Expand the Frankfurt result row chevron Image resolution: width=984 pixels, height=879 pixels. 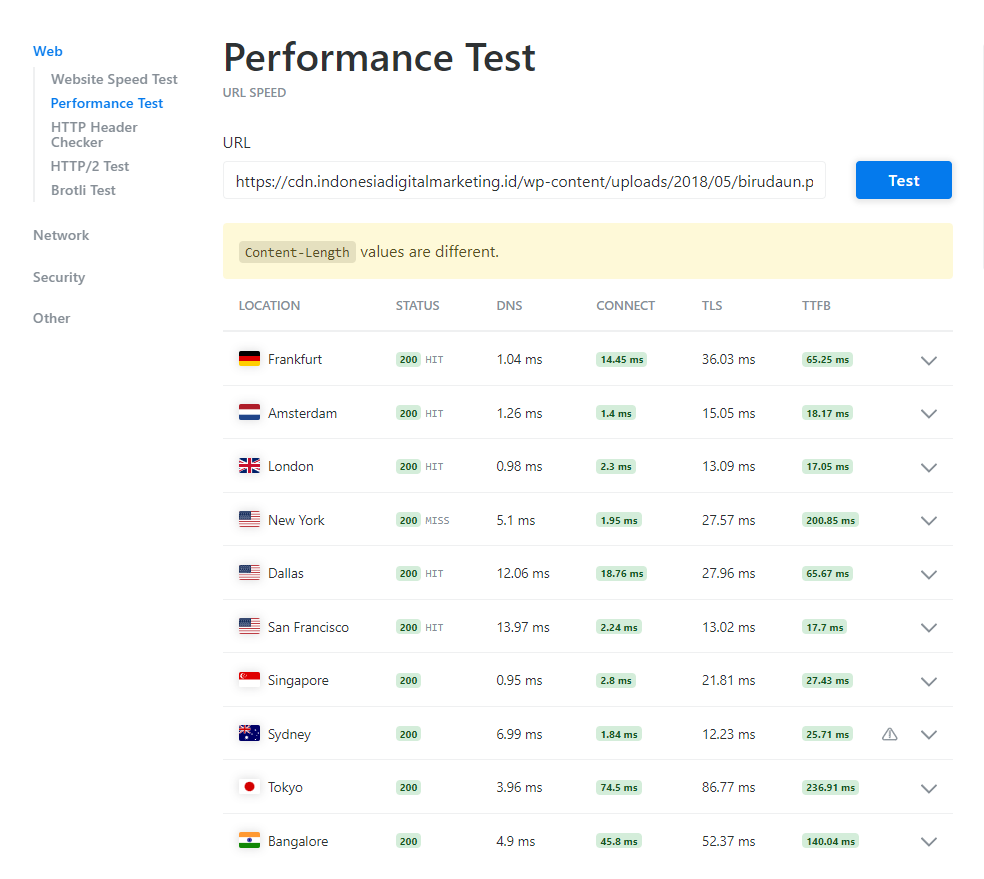pyautogui.click(x=928, y=360)
